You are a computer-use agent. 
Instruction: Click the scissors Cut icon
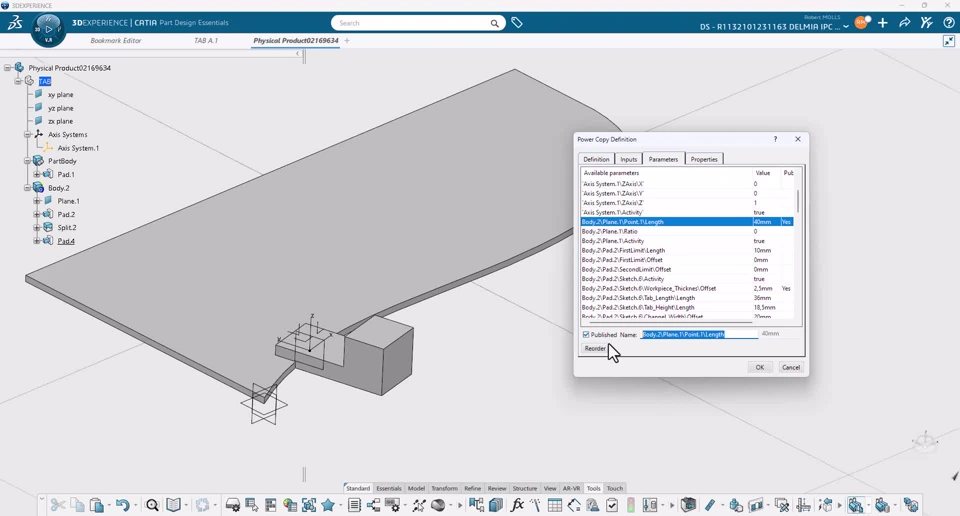(x=58, y=505)
